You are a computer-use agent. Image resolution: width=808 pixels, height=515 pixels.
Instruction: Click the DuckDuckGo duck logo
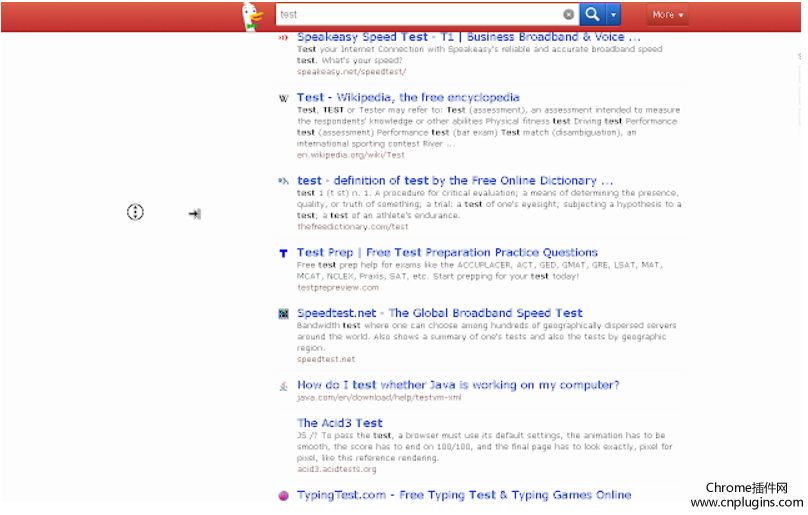[x=252, y=16]
